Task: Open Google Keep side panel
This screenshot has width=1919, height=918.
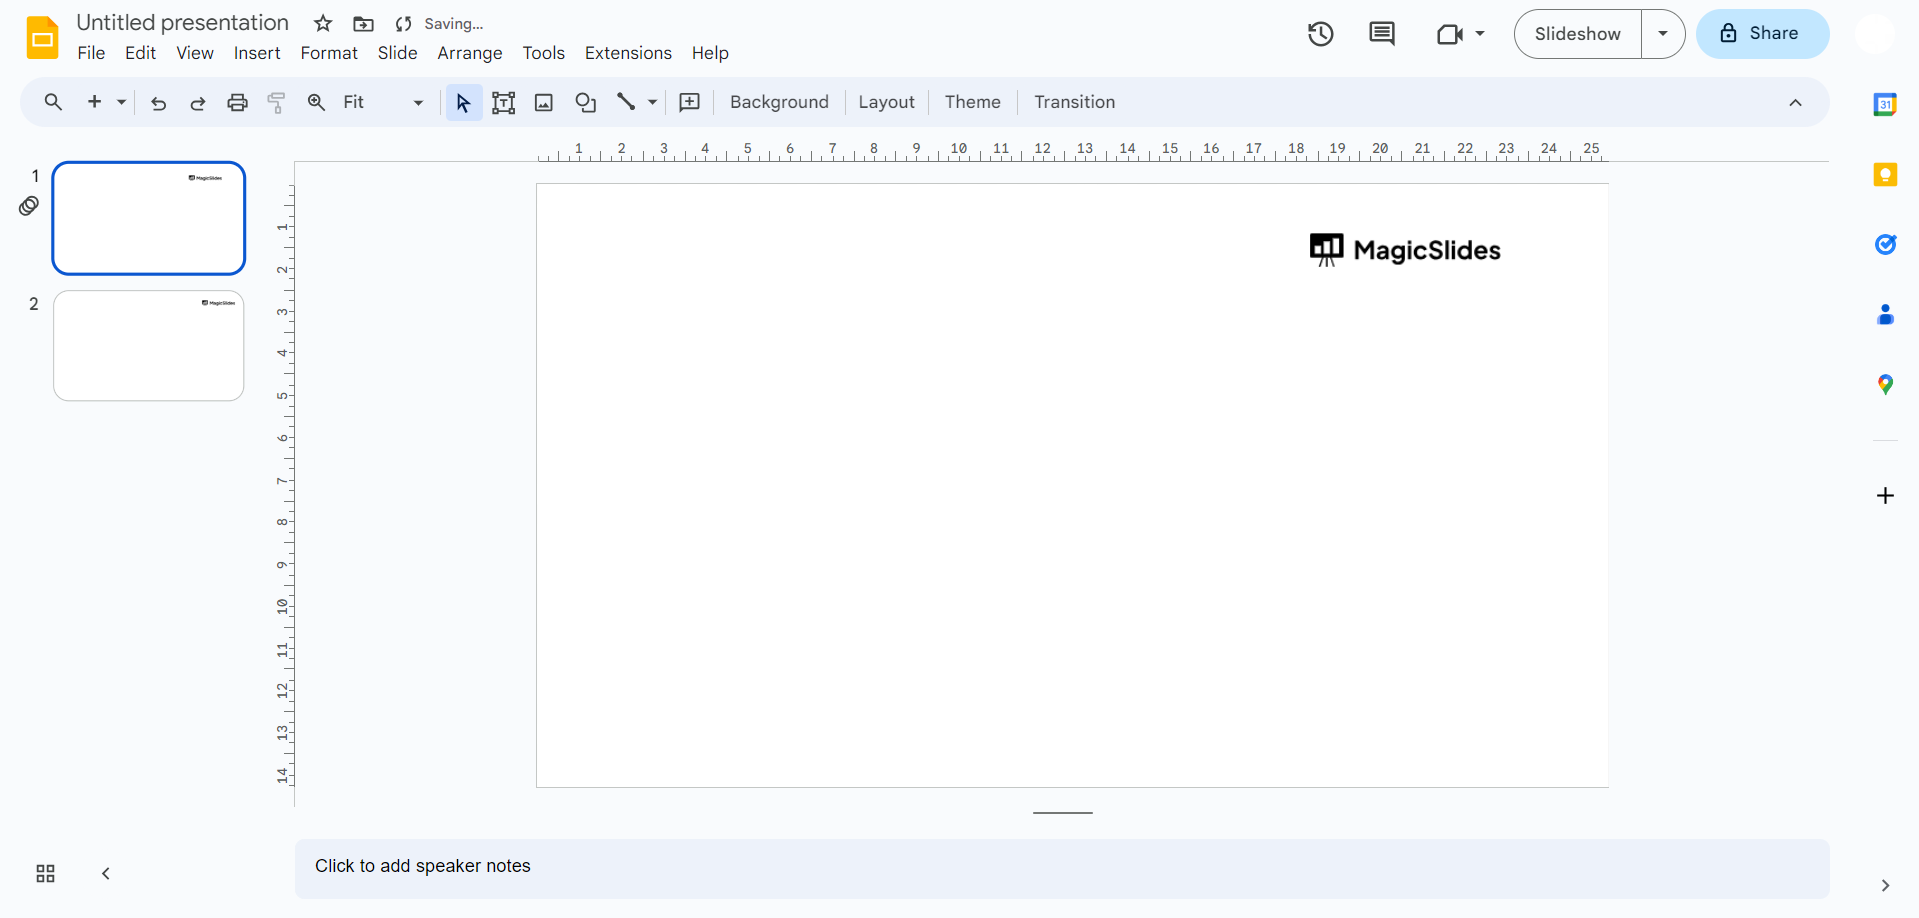Action: coord(1885,175)
